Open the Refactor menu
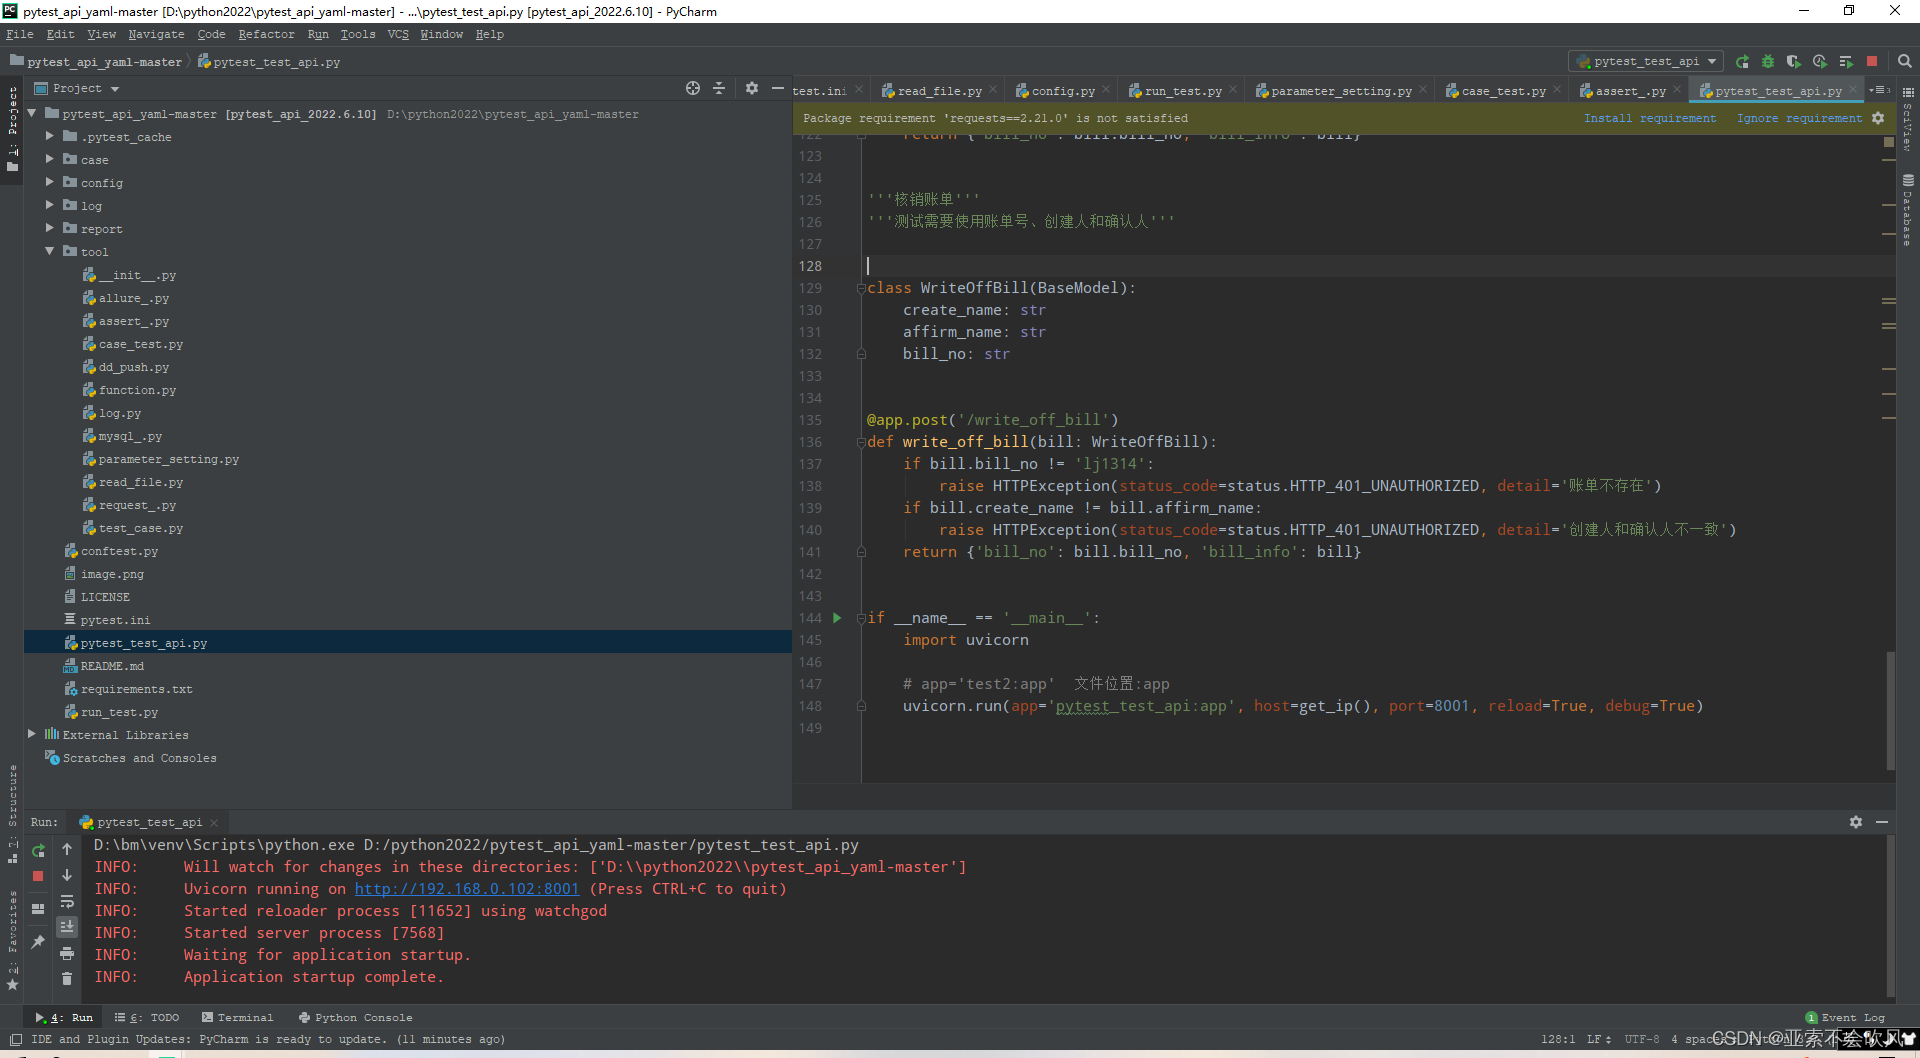Screen dimensions: 1920x1058 [x=266, y=34]
